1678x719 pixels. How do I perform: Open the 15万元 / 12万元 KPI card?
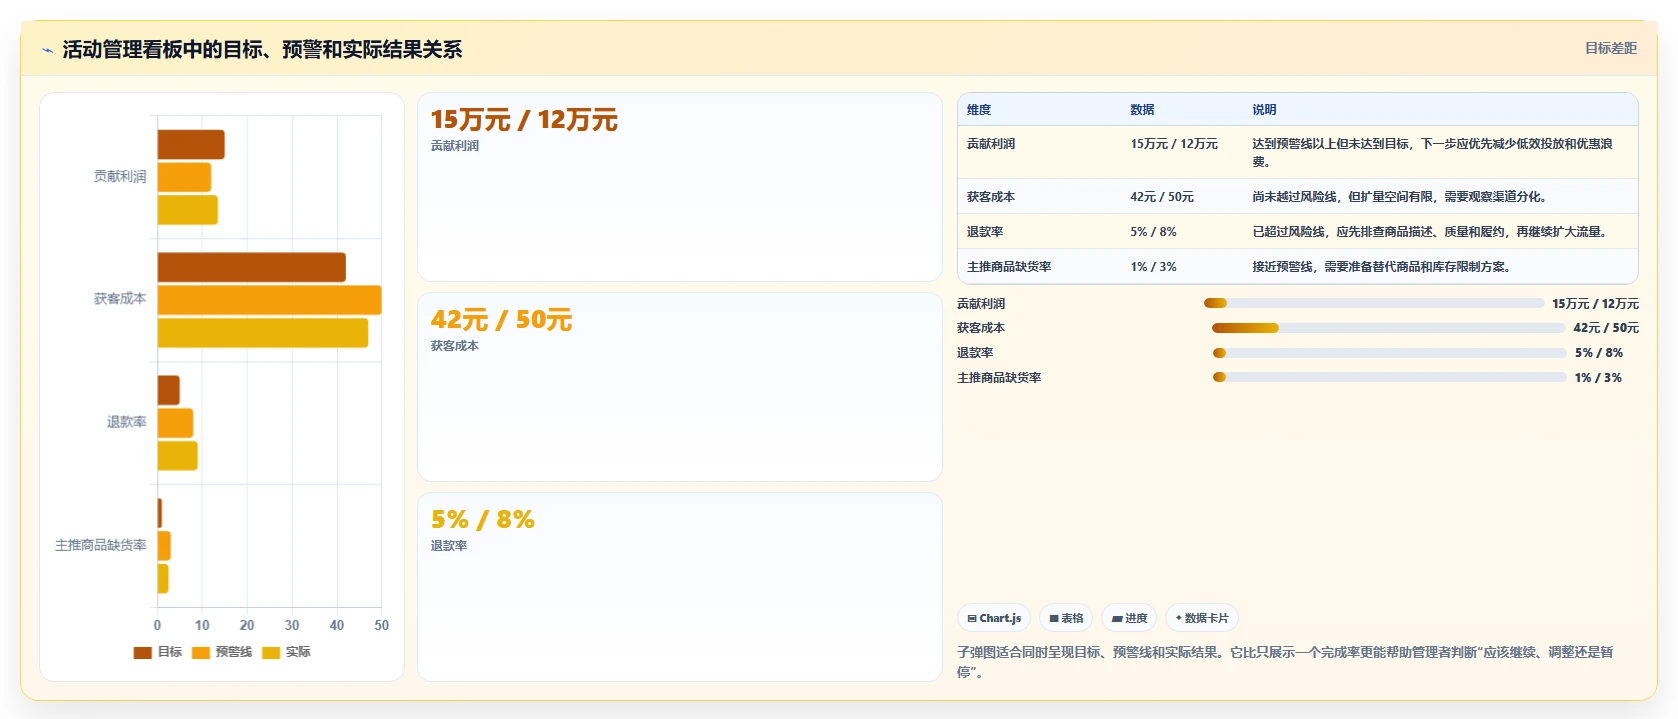tap(680, 187)
